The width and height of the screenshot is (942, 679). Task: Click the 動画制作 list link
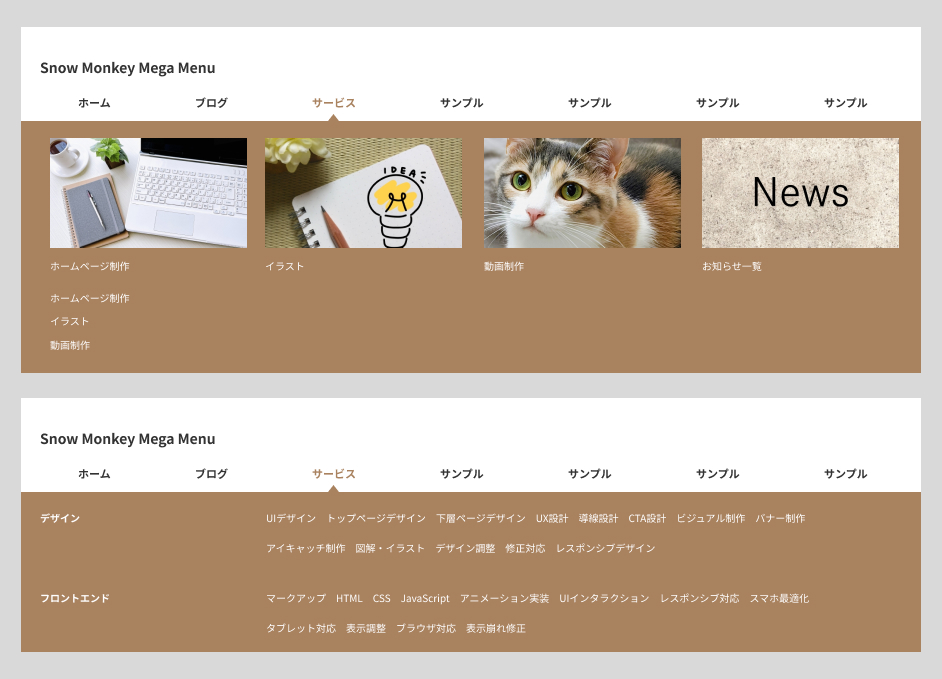(x=70, y=344)
